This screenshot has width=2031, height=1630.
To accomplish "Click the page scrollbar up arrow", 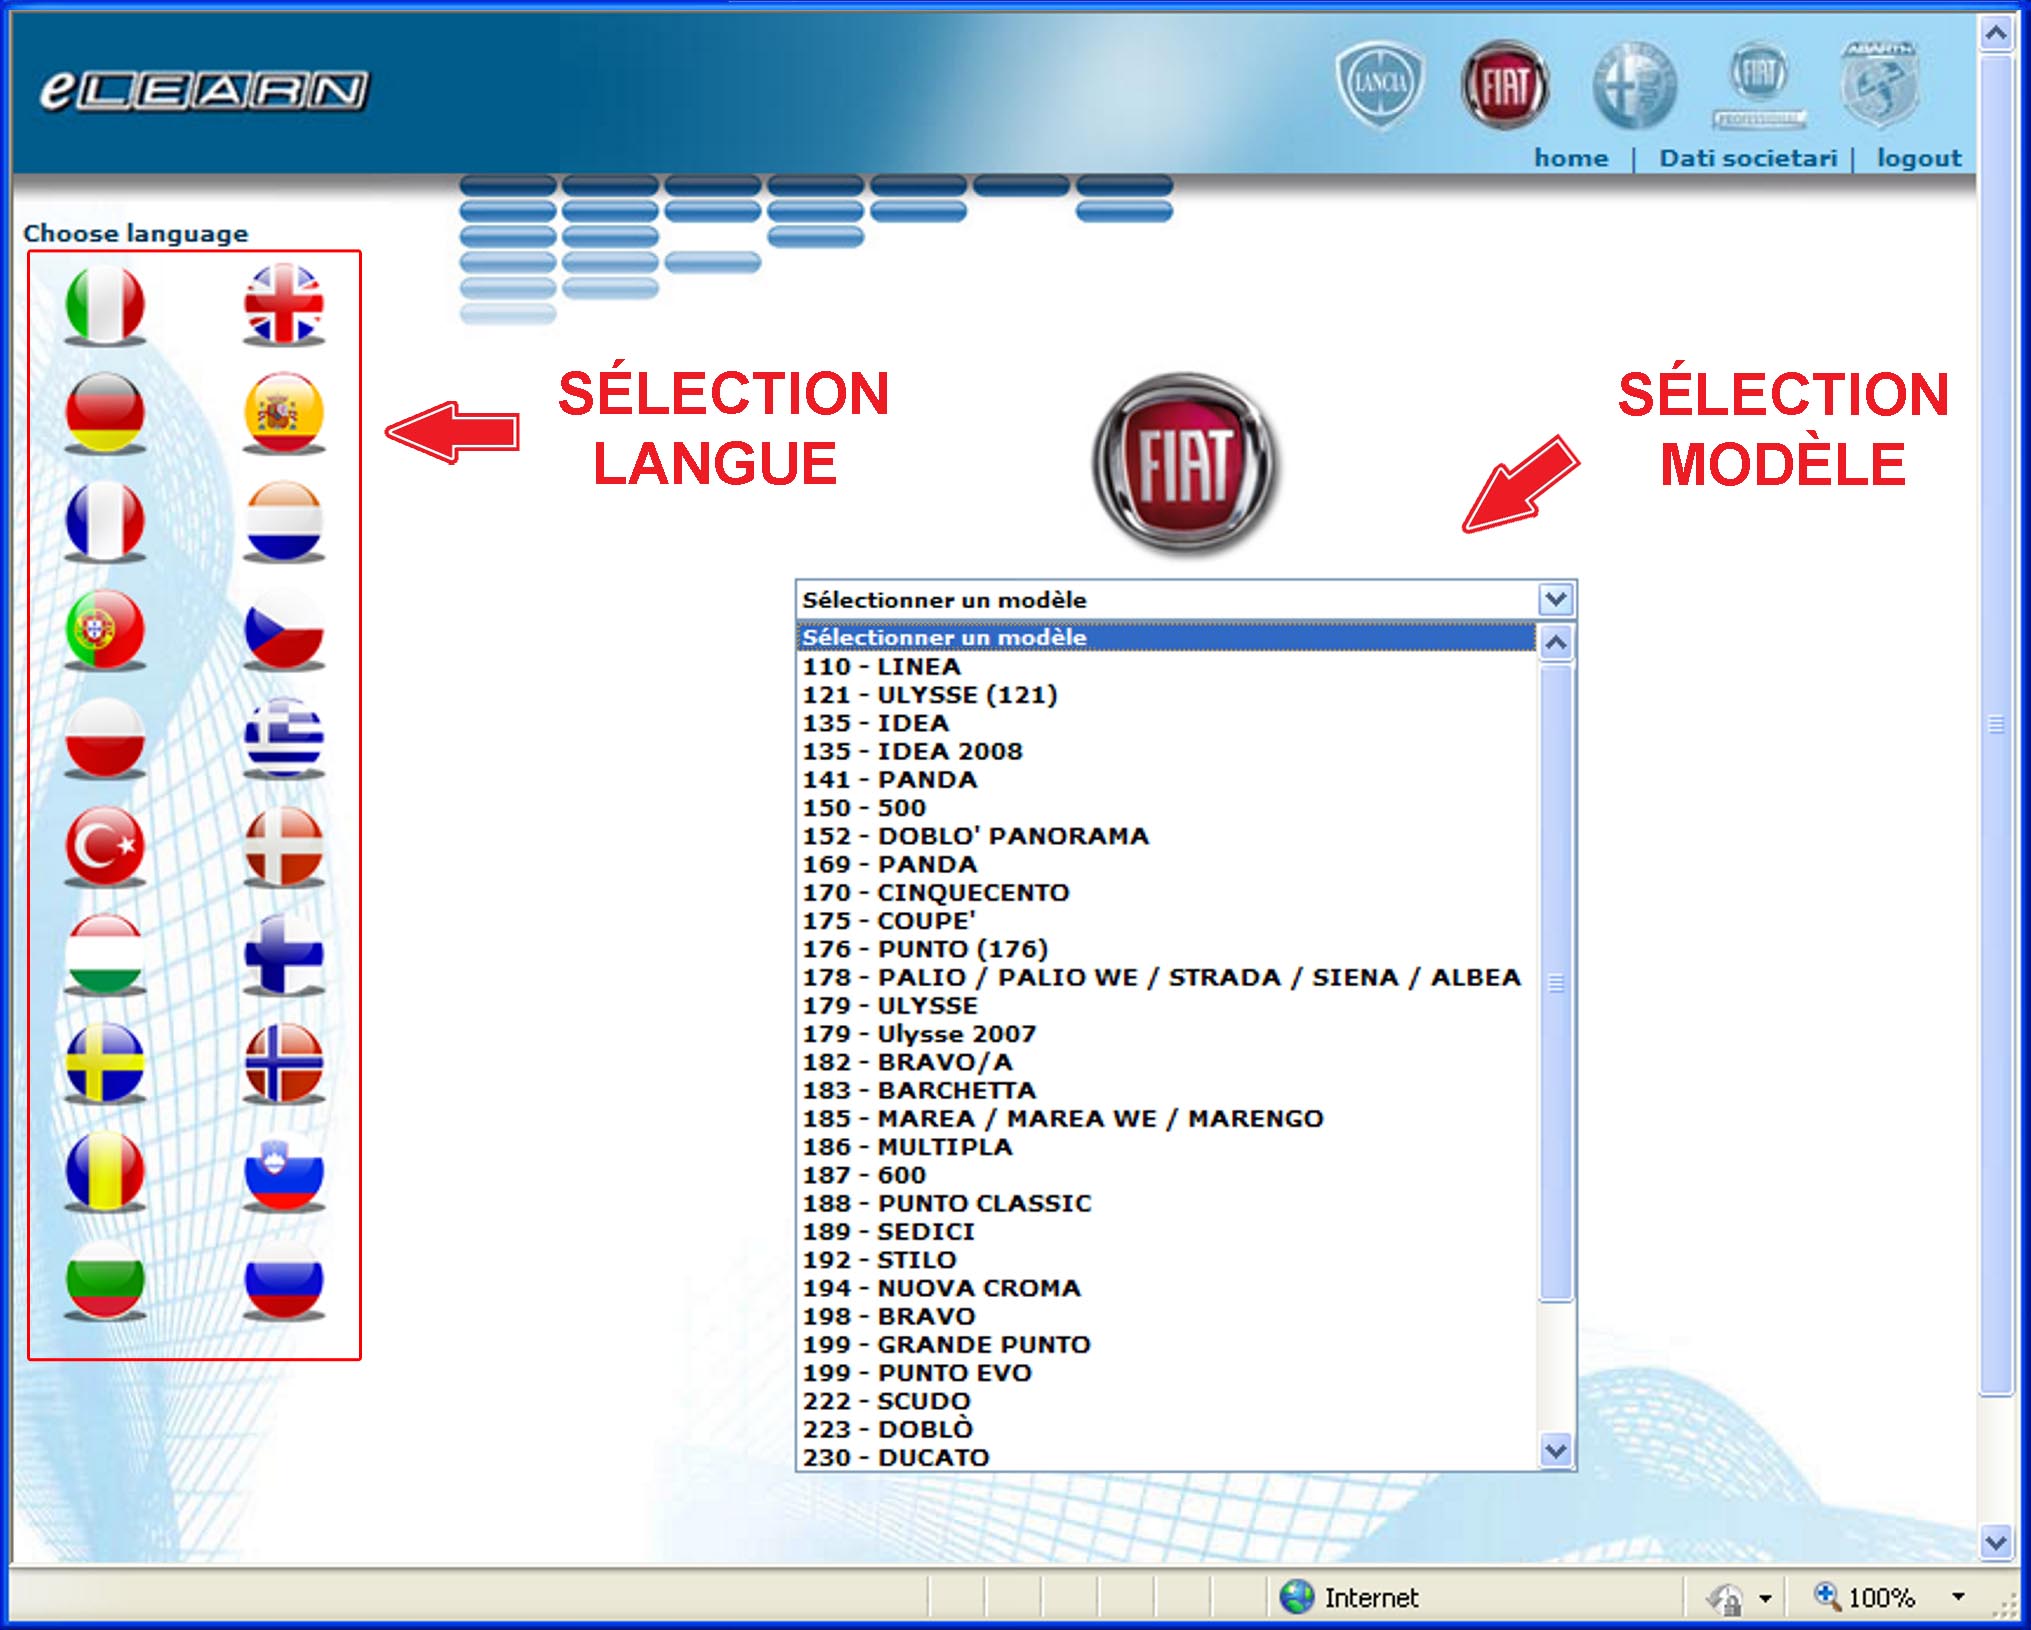I will pyautogui.click(x=1995, y=33).
